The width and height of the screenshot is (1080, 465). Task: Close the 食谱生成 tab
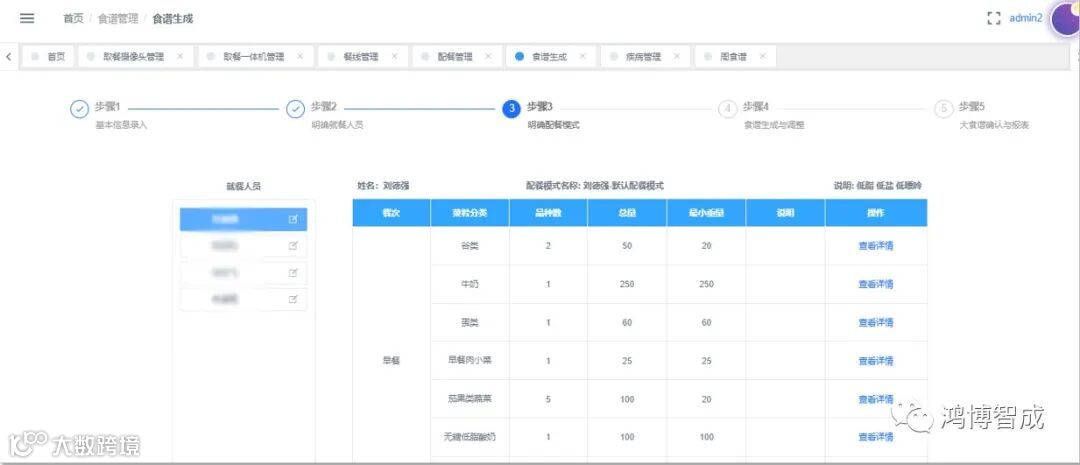click(583, 56)
